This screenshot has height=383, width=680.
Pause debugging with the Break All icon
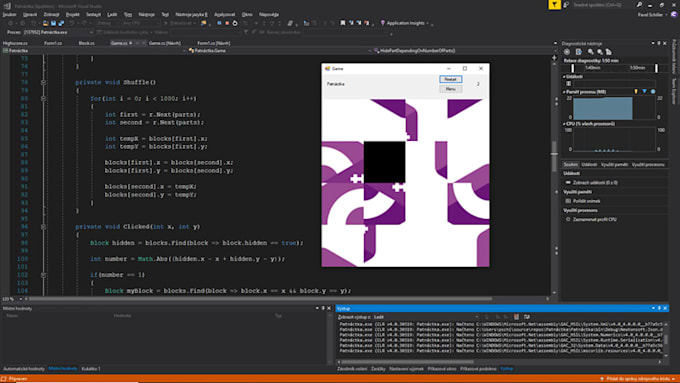click(219, 23)
